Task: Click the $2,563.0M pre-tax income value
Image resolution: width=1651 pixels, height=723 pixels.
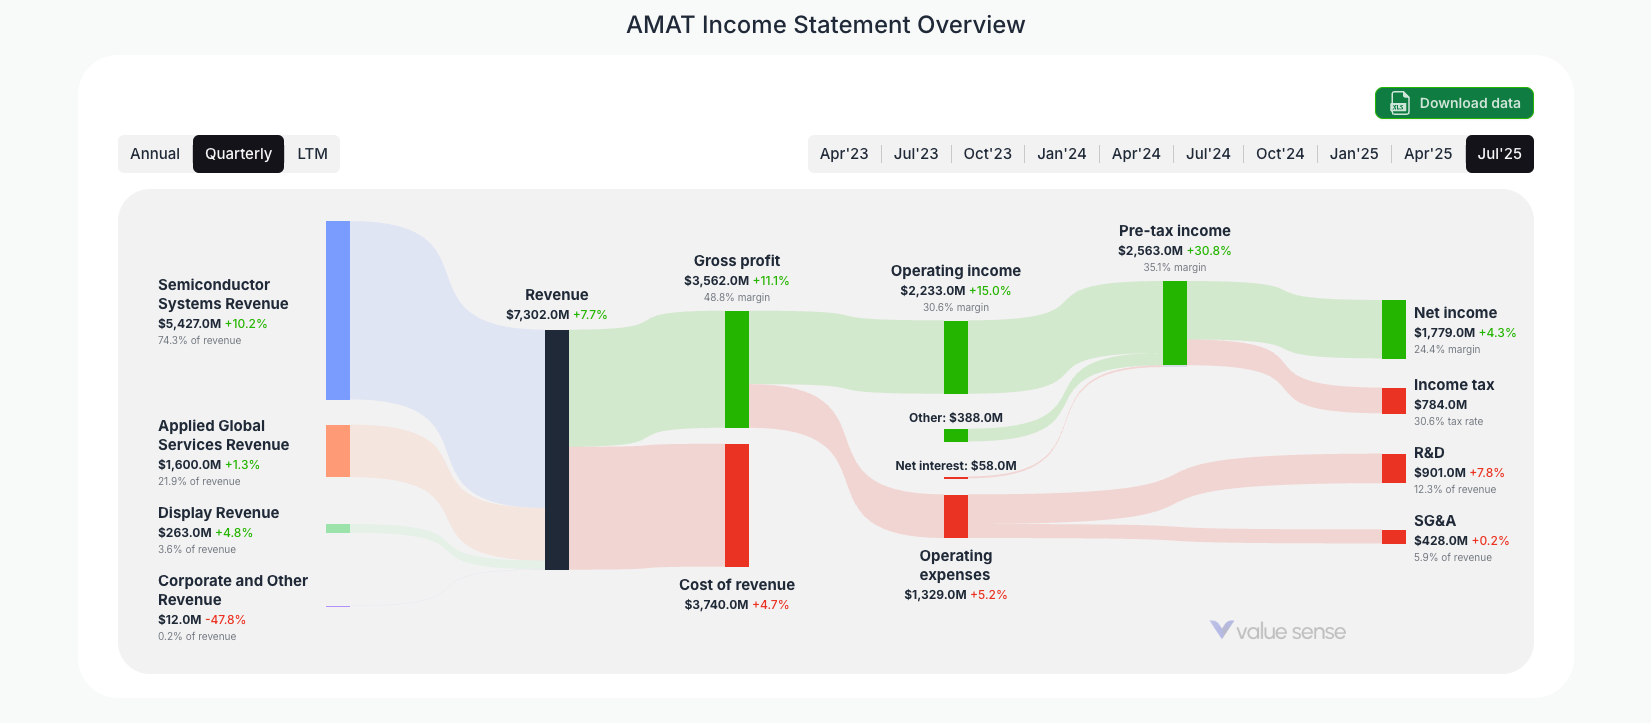Action: coord(1150,251)
